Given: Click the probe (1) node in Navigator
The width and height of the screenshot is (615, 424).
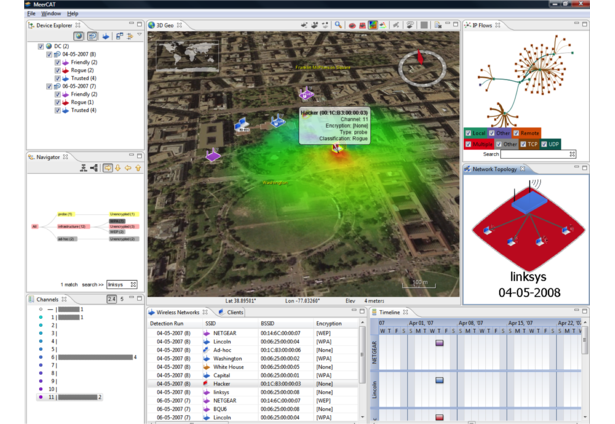Looking at the screenshot, I should 66,214.
